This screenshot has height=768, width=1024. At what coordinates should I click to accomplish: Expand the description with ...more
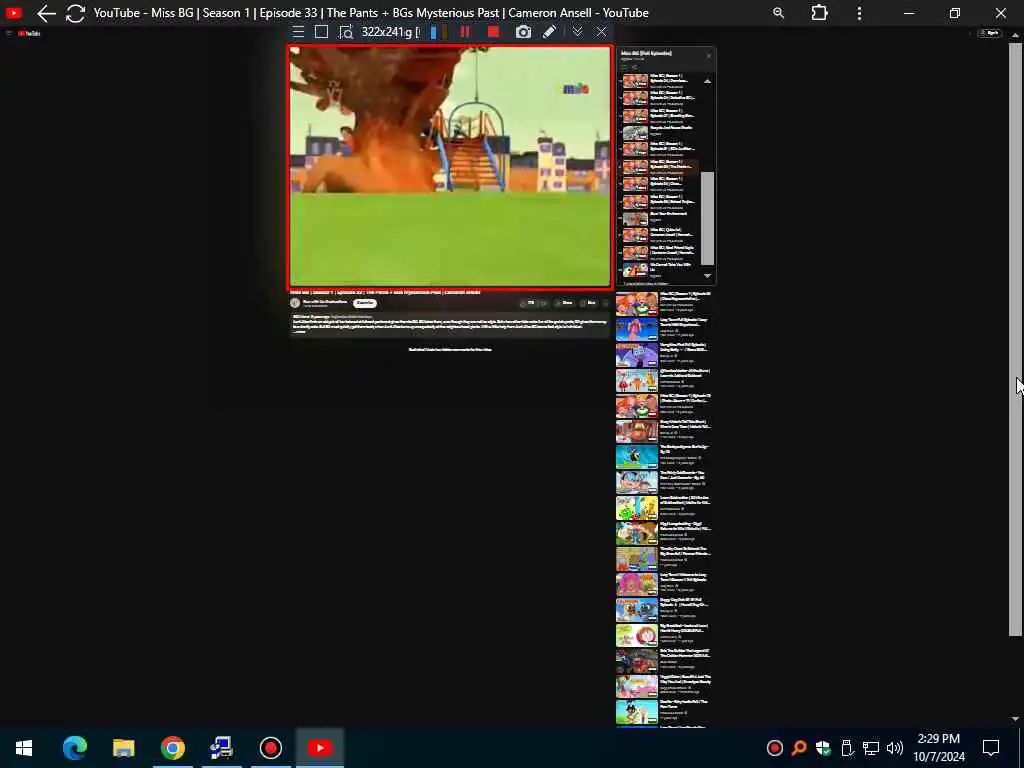(299, 332)
